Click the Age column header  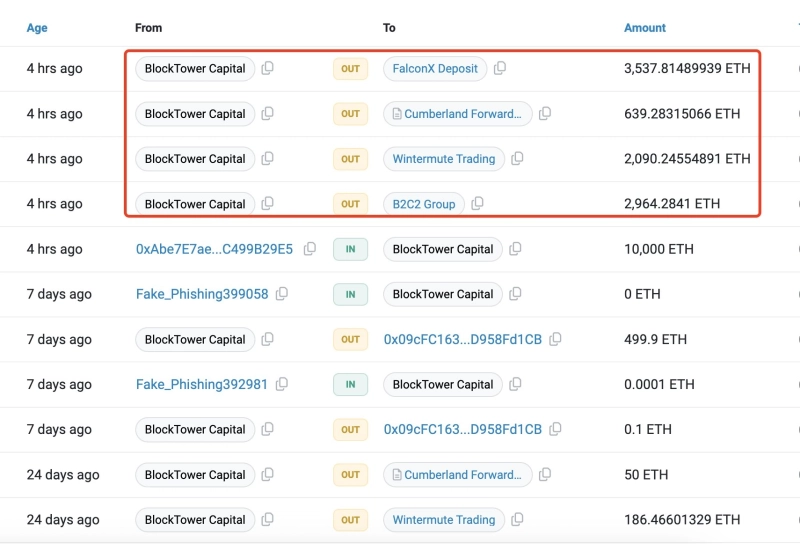(37, 28)
